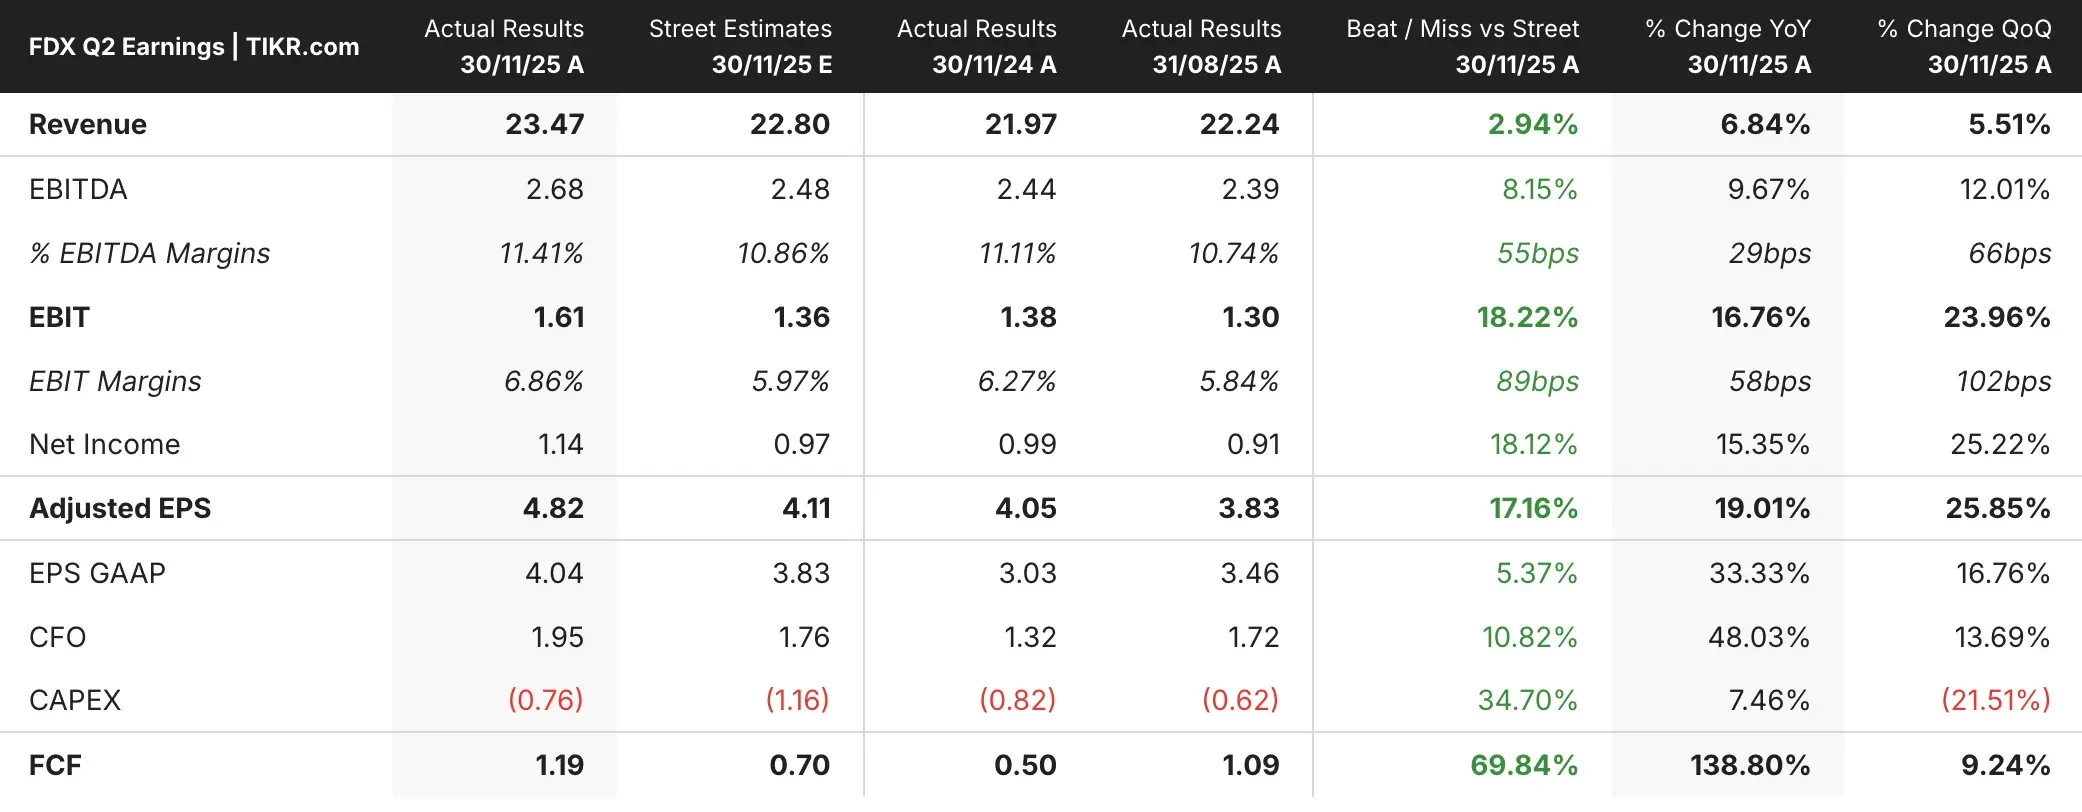Select the % Change YoY column header

click(x=1728, y=47)
